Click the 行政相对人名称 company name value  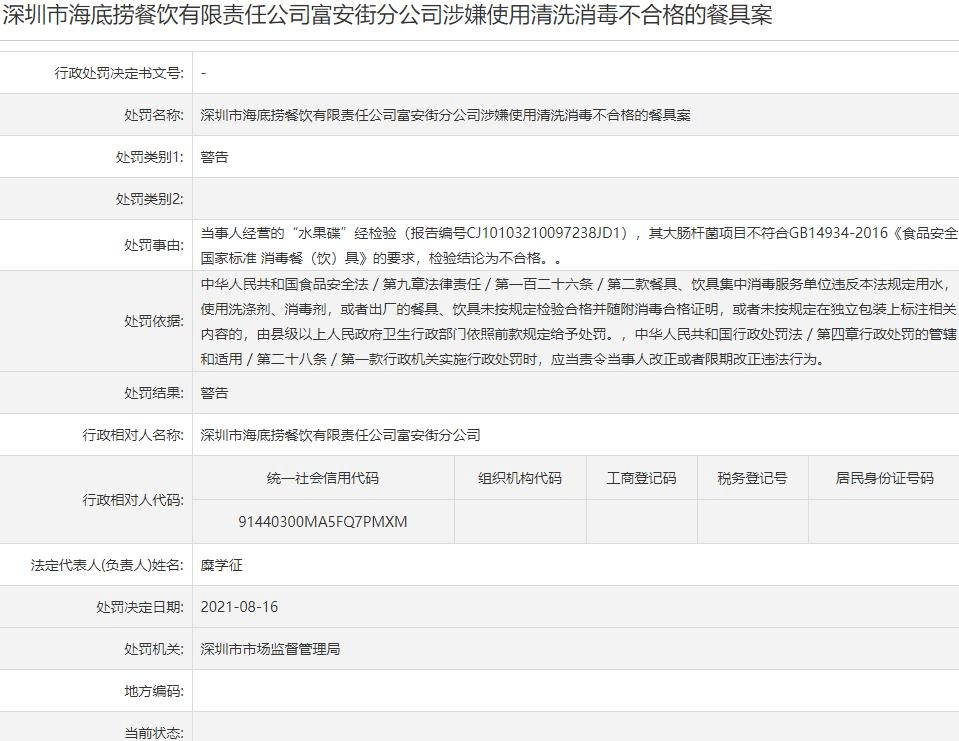[x=340, y=435]
